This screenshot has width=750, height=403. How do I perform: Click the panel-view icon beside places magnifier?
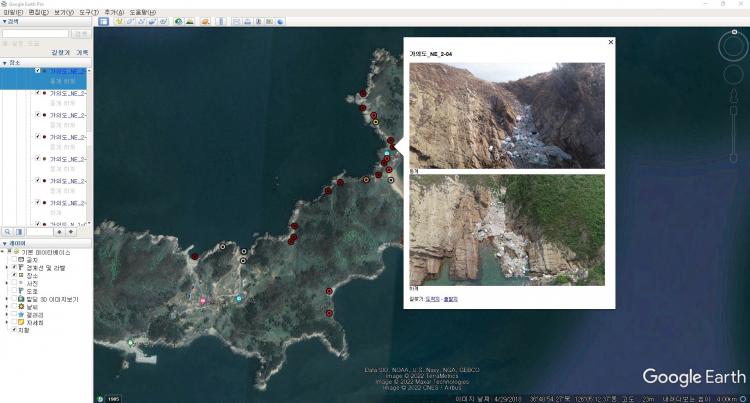(19, 232)
